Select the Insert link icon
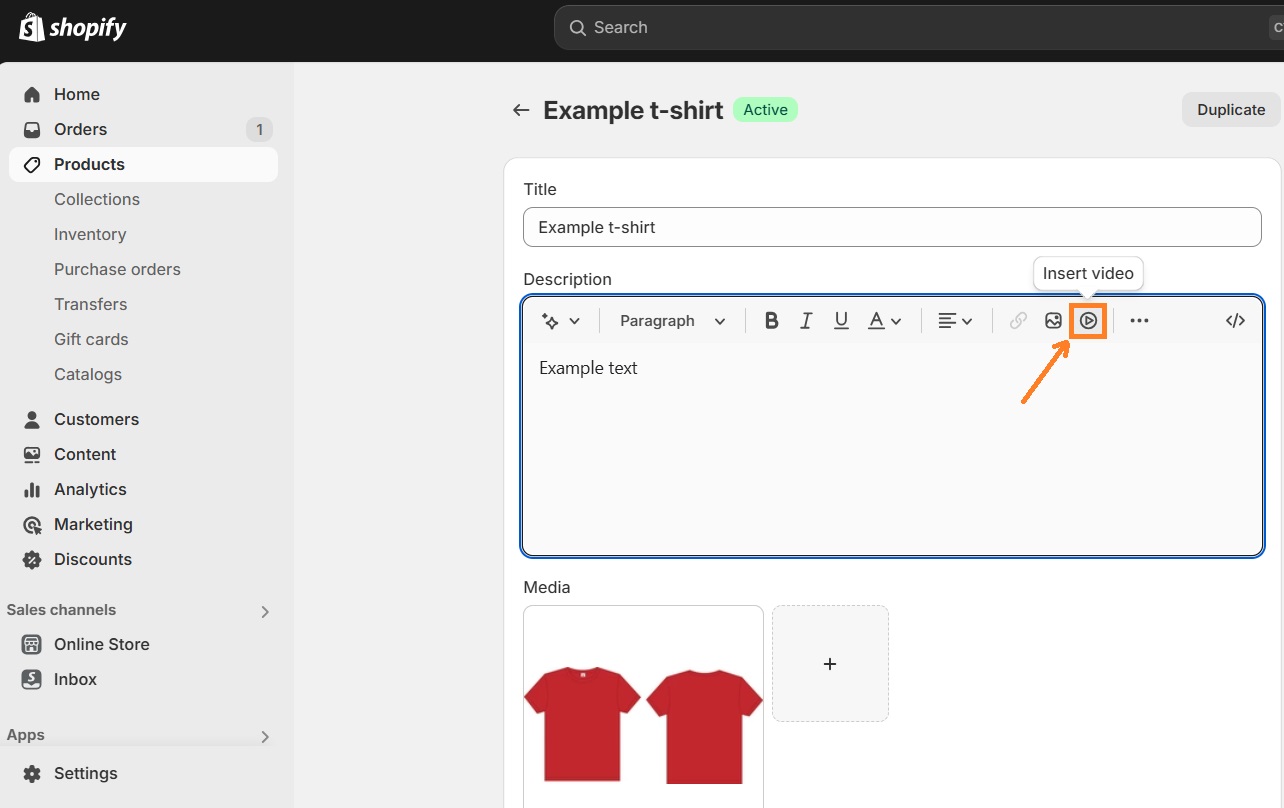The image size is (1284, 808). (1018, 320)
